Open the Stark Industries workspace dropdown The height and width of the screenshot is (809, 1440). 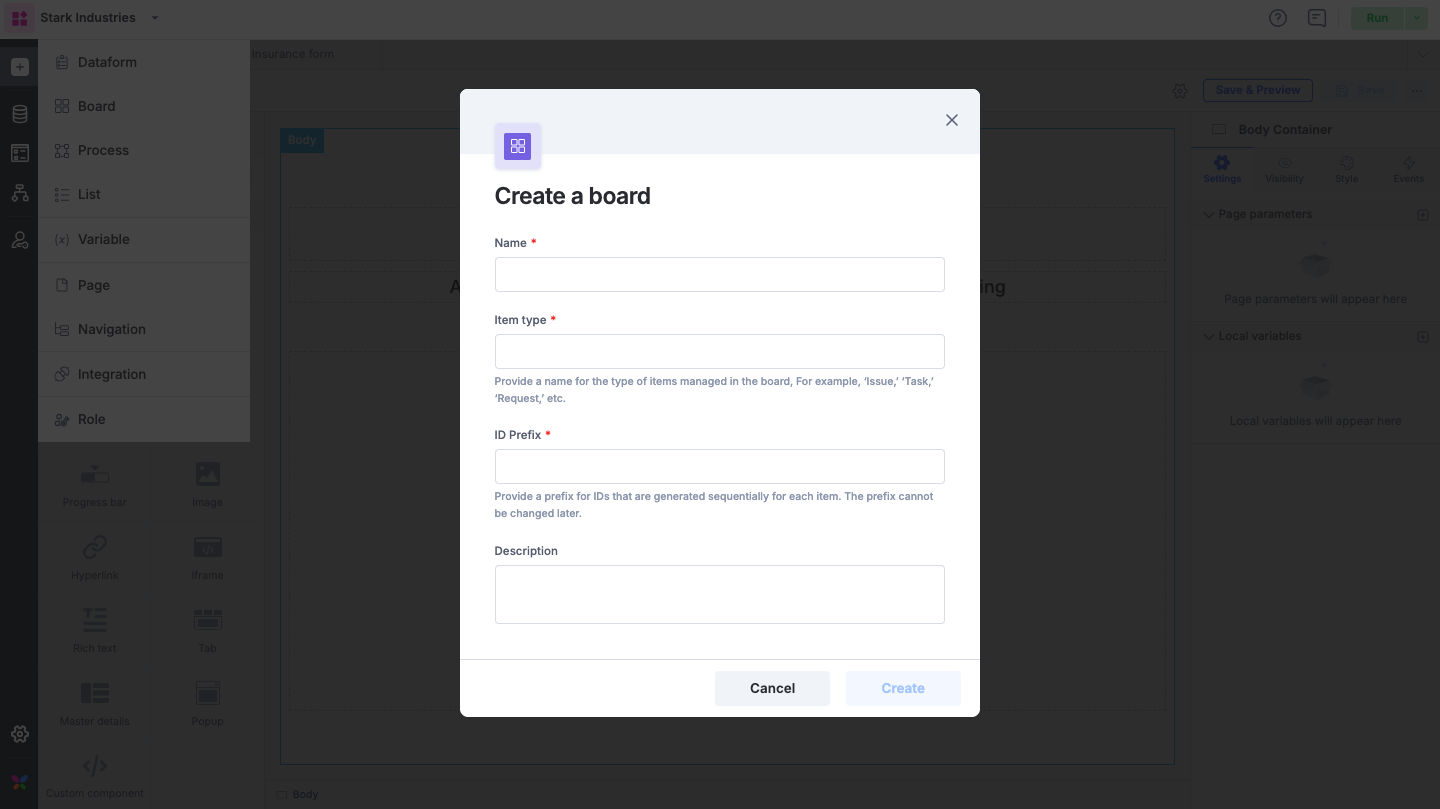click(x=154, y=18)
